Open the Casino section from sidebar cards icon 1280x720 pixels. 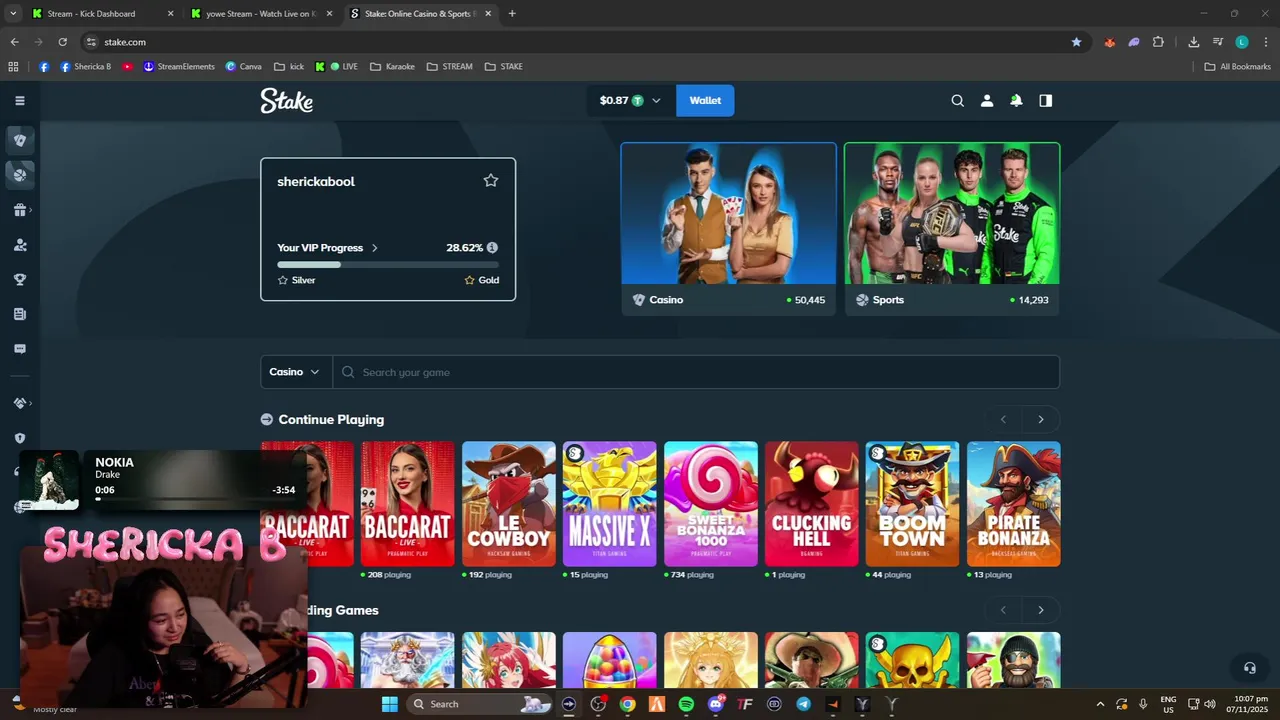[x=20, y=140]
